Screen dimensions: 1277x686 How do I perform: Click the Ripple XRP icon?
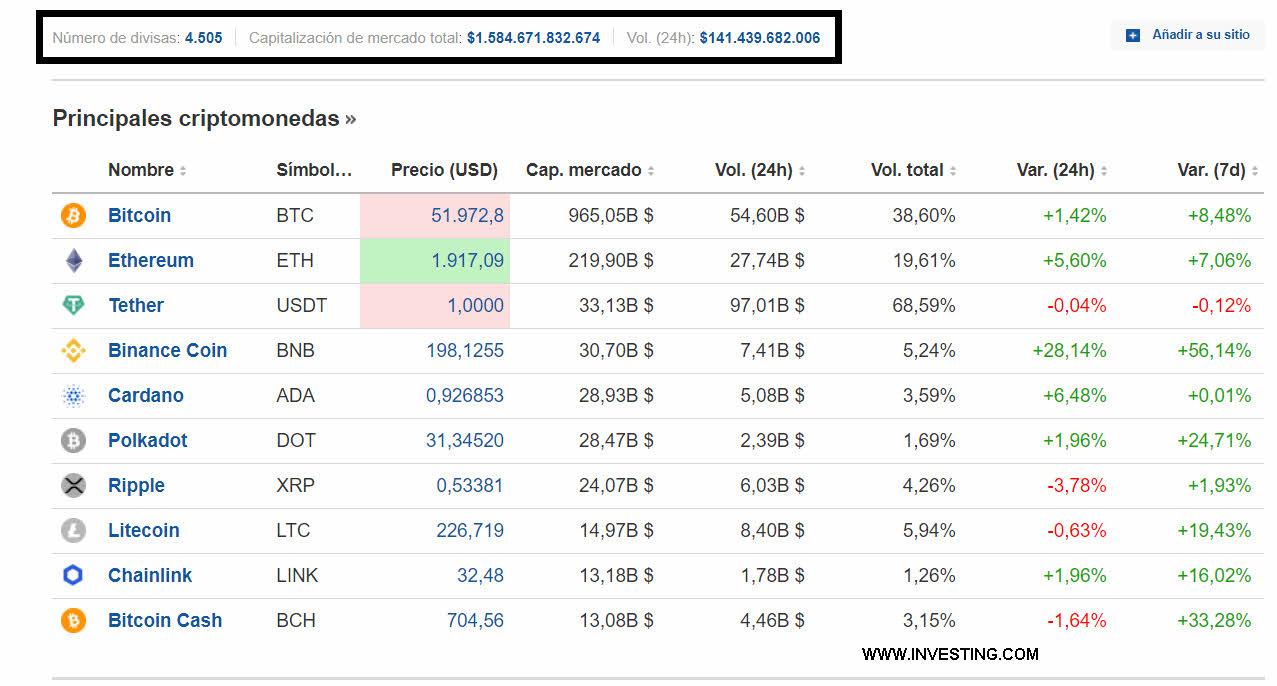tap(74, 486)
